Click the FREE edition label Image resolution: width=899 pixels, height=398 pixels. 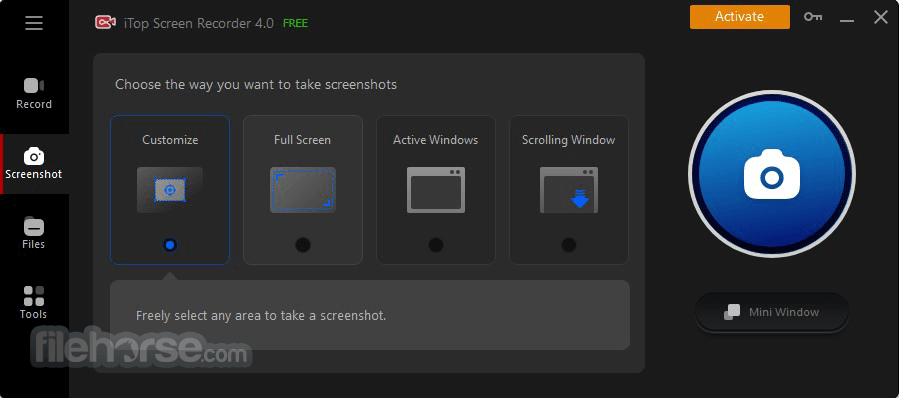tap(295, 24)
